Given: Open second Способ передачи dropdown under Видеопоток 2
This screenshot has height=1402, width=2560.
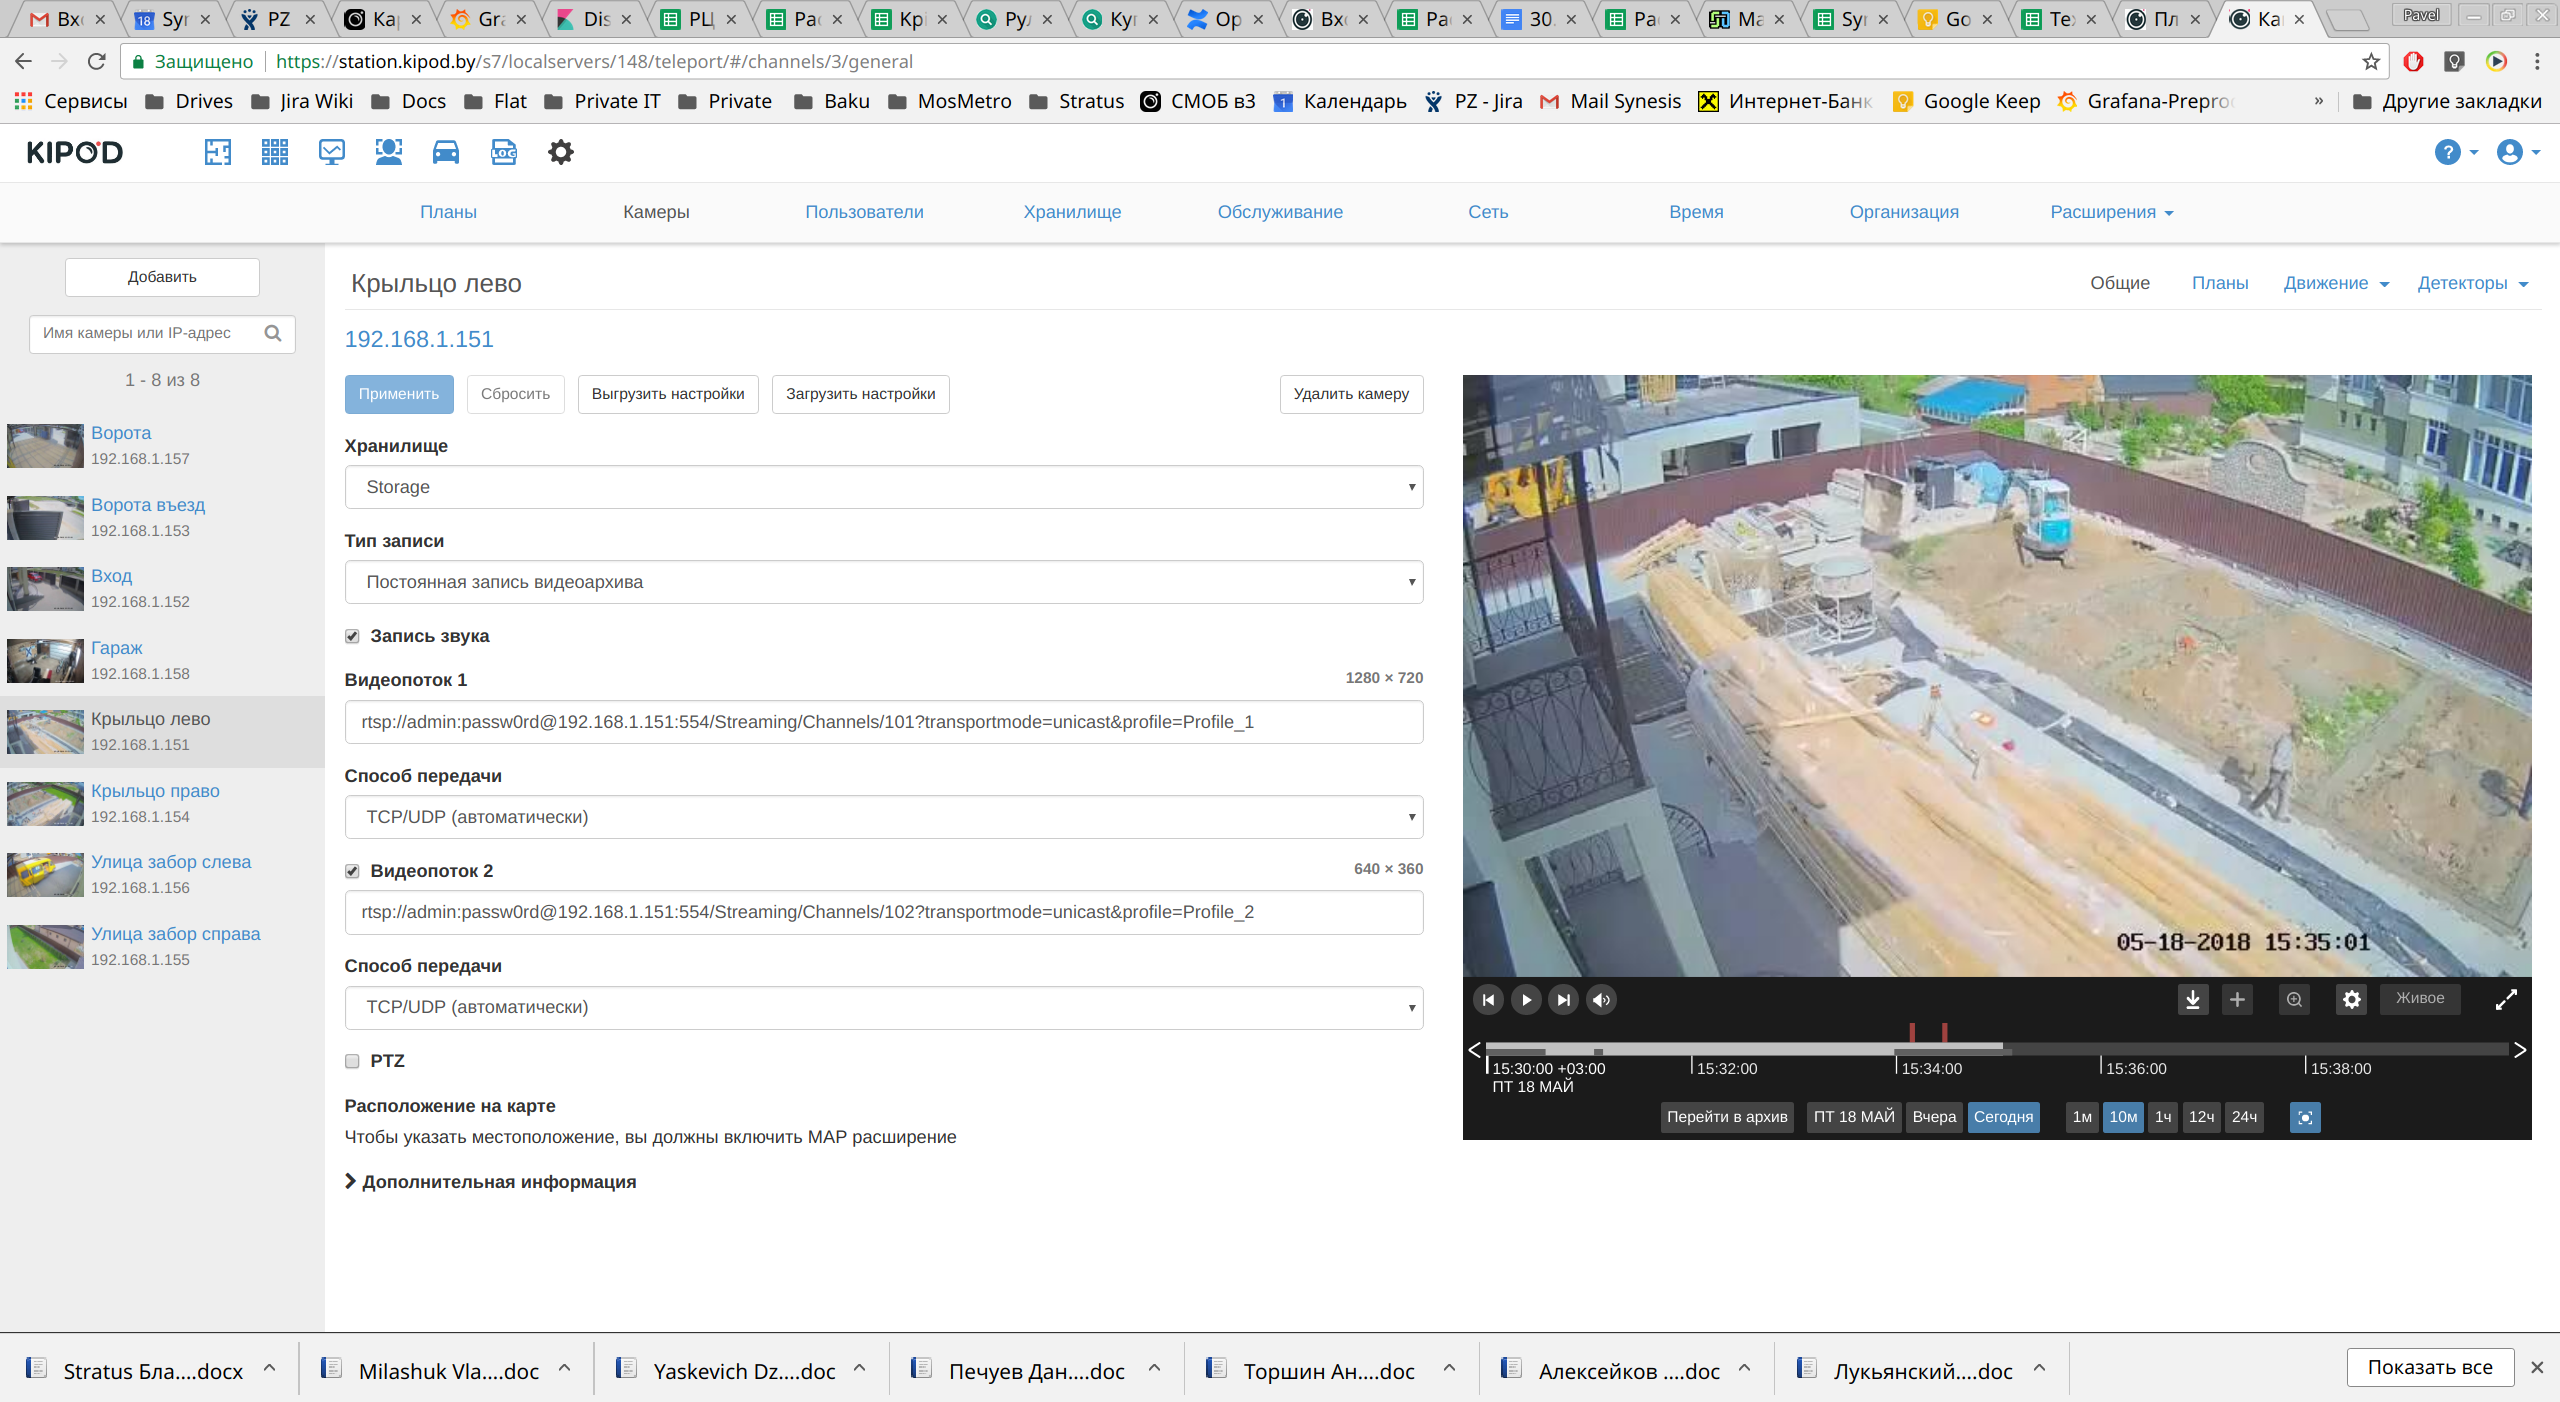Looking at the screenshot, I should point(884,1007).
